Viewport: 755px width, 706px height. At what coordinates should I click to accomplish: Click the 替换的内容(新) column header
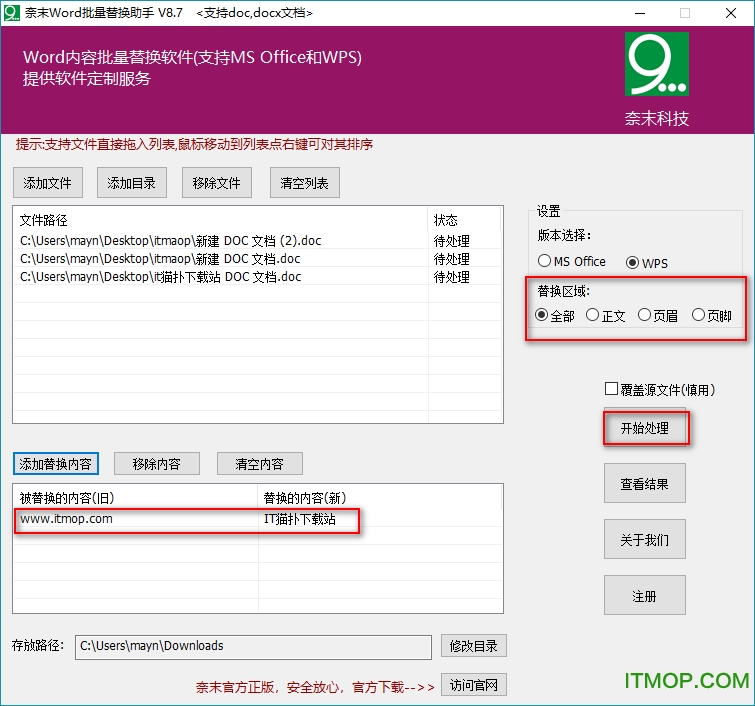point(380,498)
